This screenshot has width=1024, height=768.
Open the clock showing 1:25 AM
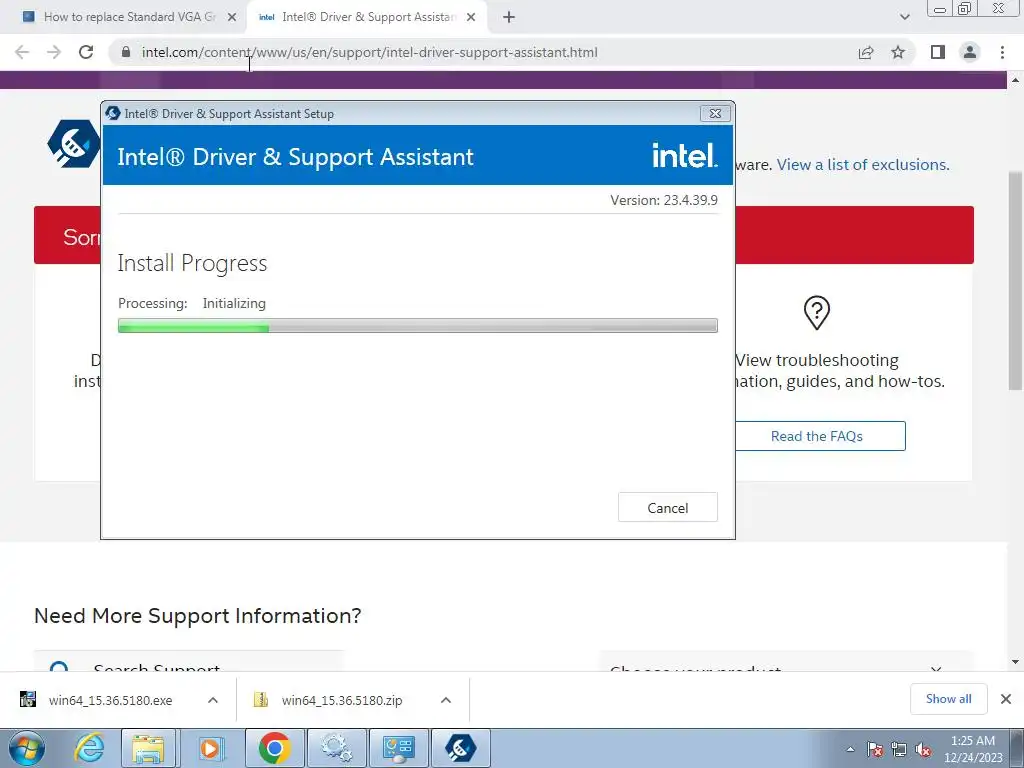point(973,749)
